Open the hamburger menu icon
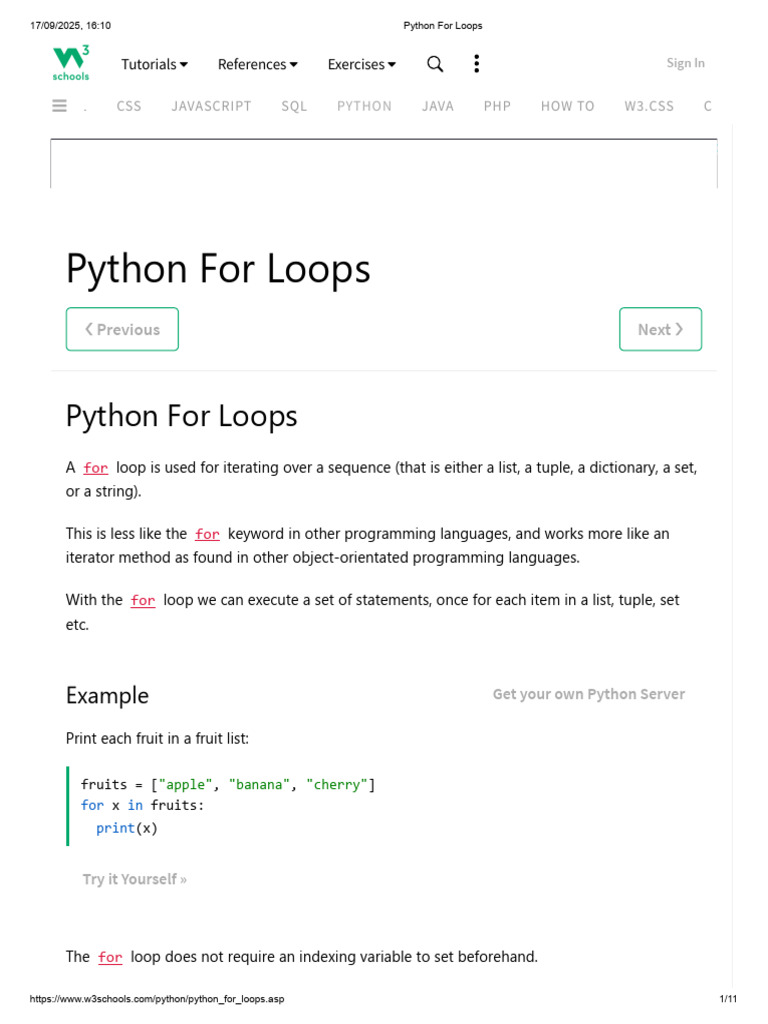 point(59,106)
